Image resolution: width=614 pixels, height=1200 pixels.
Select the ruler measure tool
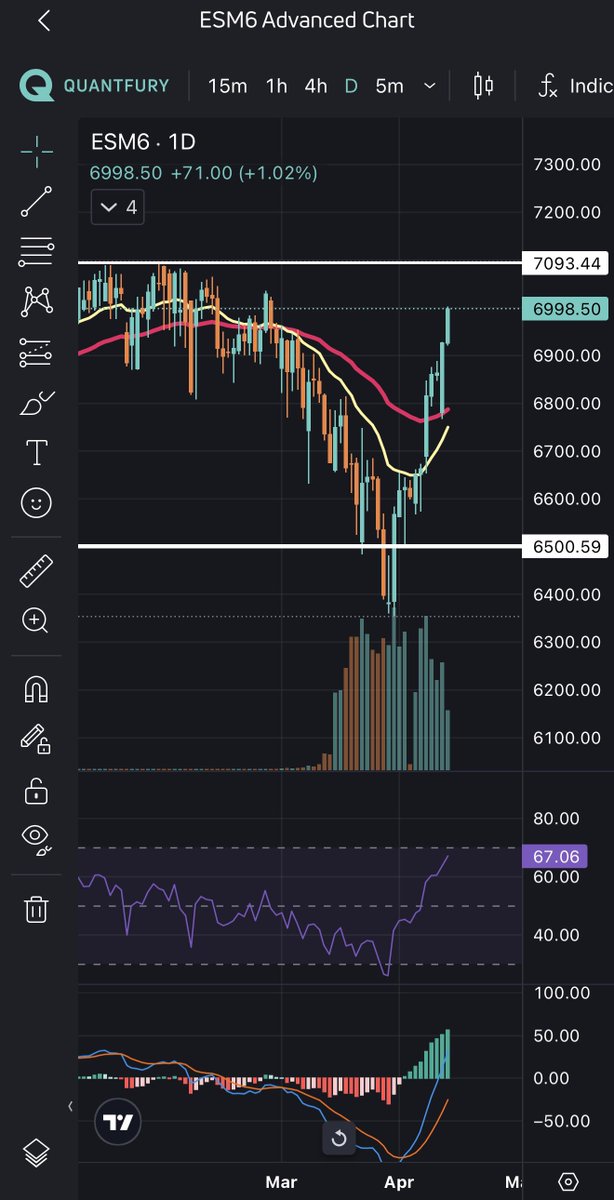[x=36, y=572]
